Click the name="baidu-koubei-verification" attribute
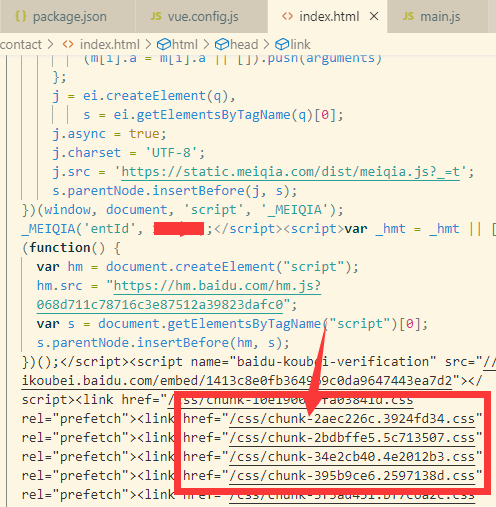 point(313,362)
